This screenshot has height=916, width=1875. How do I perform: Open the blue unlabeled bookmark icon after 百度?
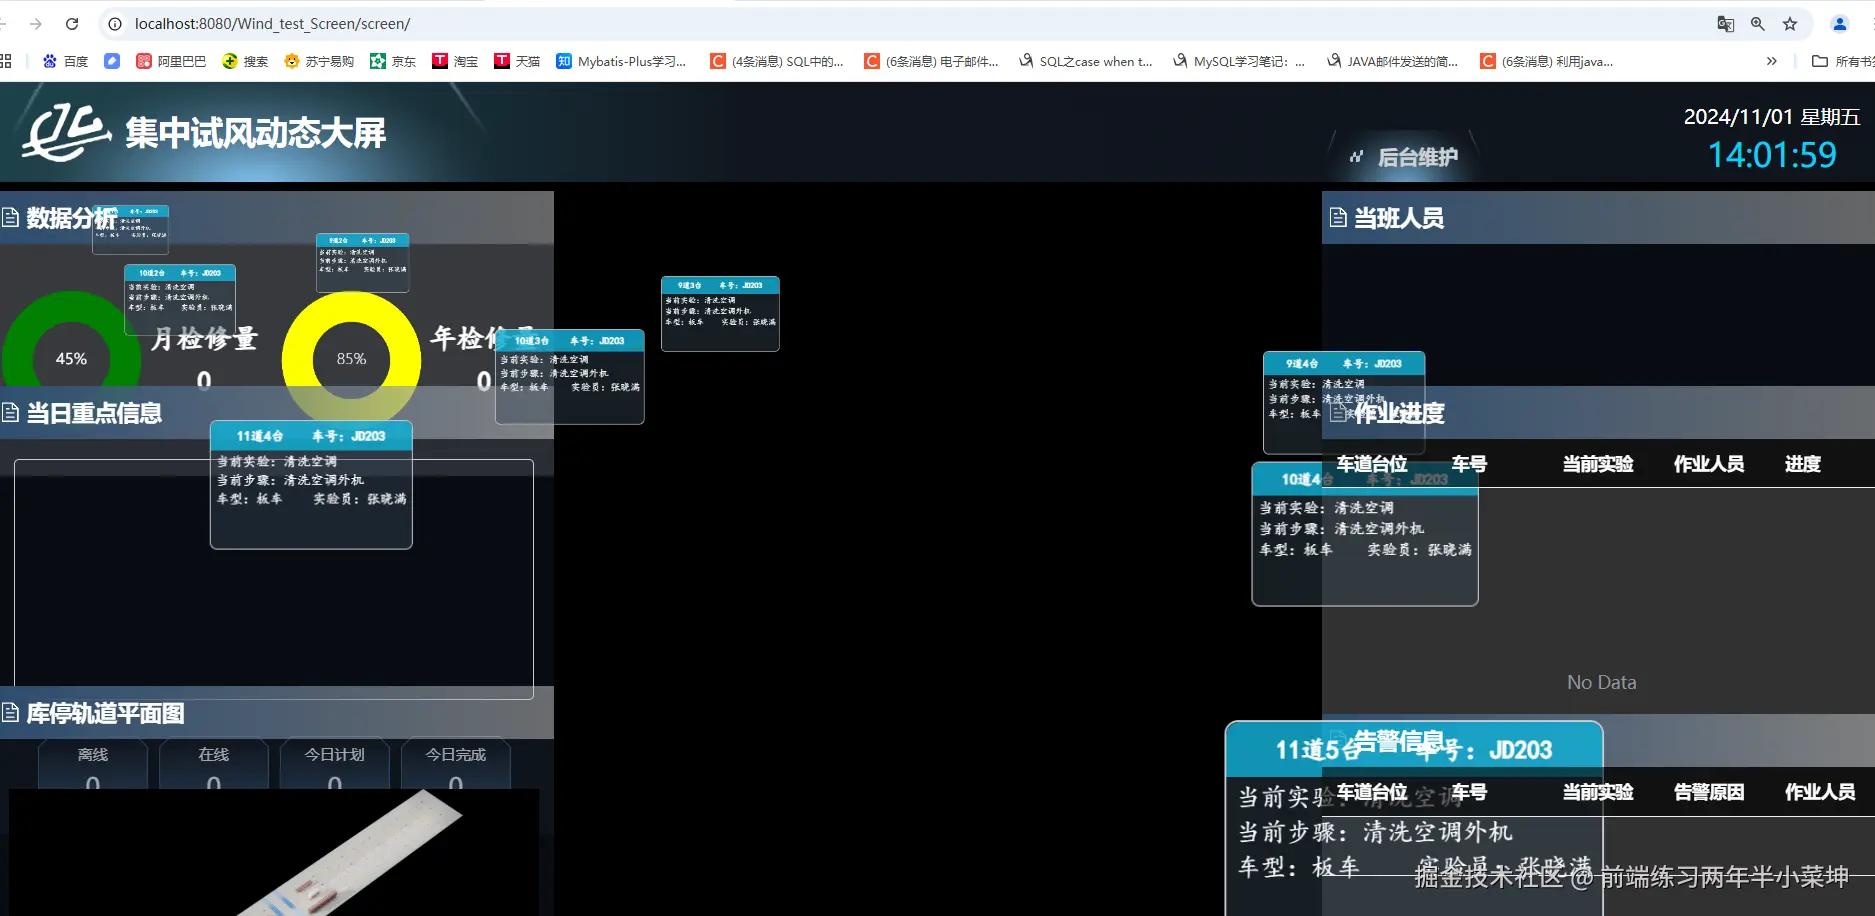[112, 61]
